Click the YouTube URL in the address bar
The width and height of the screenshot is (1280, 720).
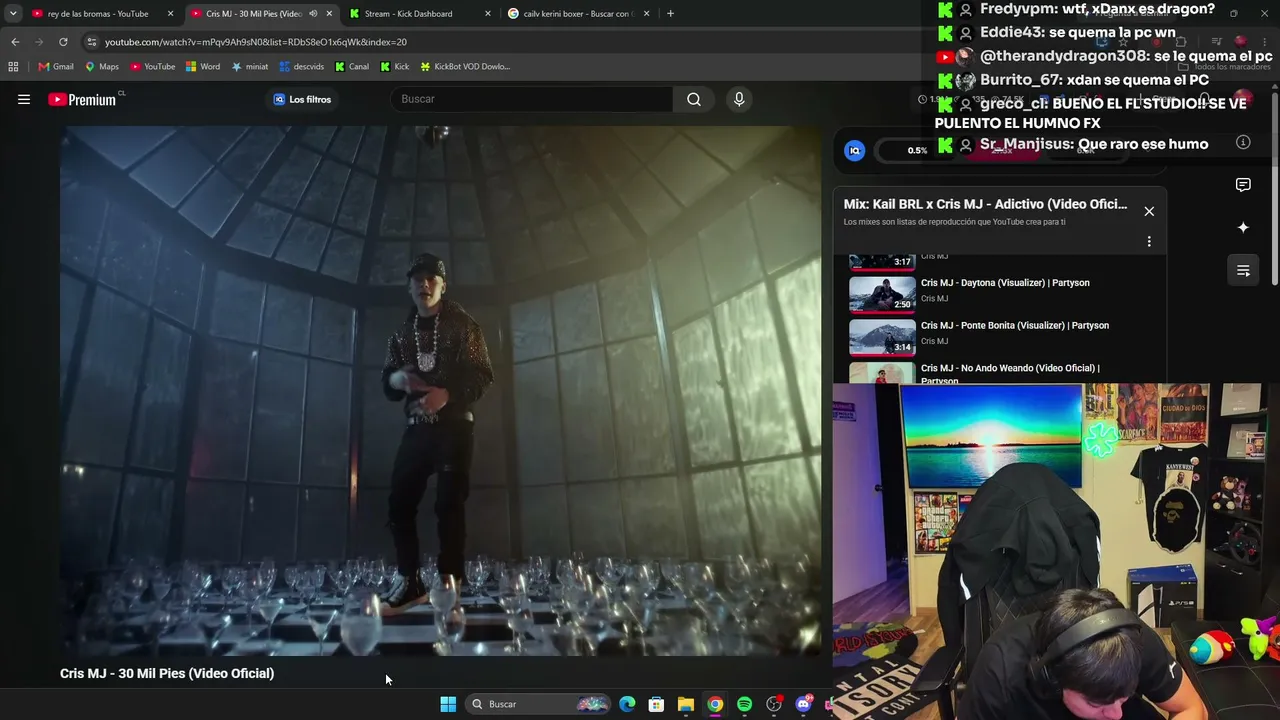pos(255,42)
